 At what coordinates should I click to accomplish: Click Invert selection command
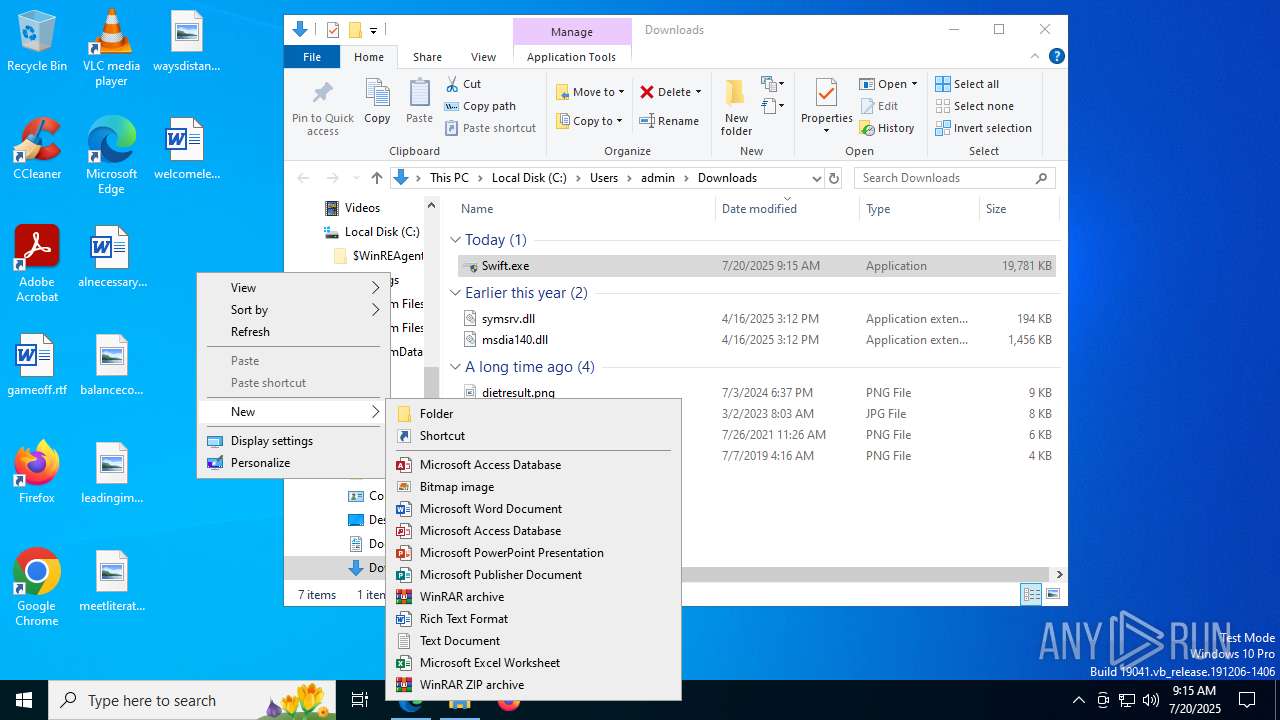coord(983,128)
